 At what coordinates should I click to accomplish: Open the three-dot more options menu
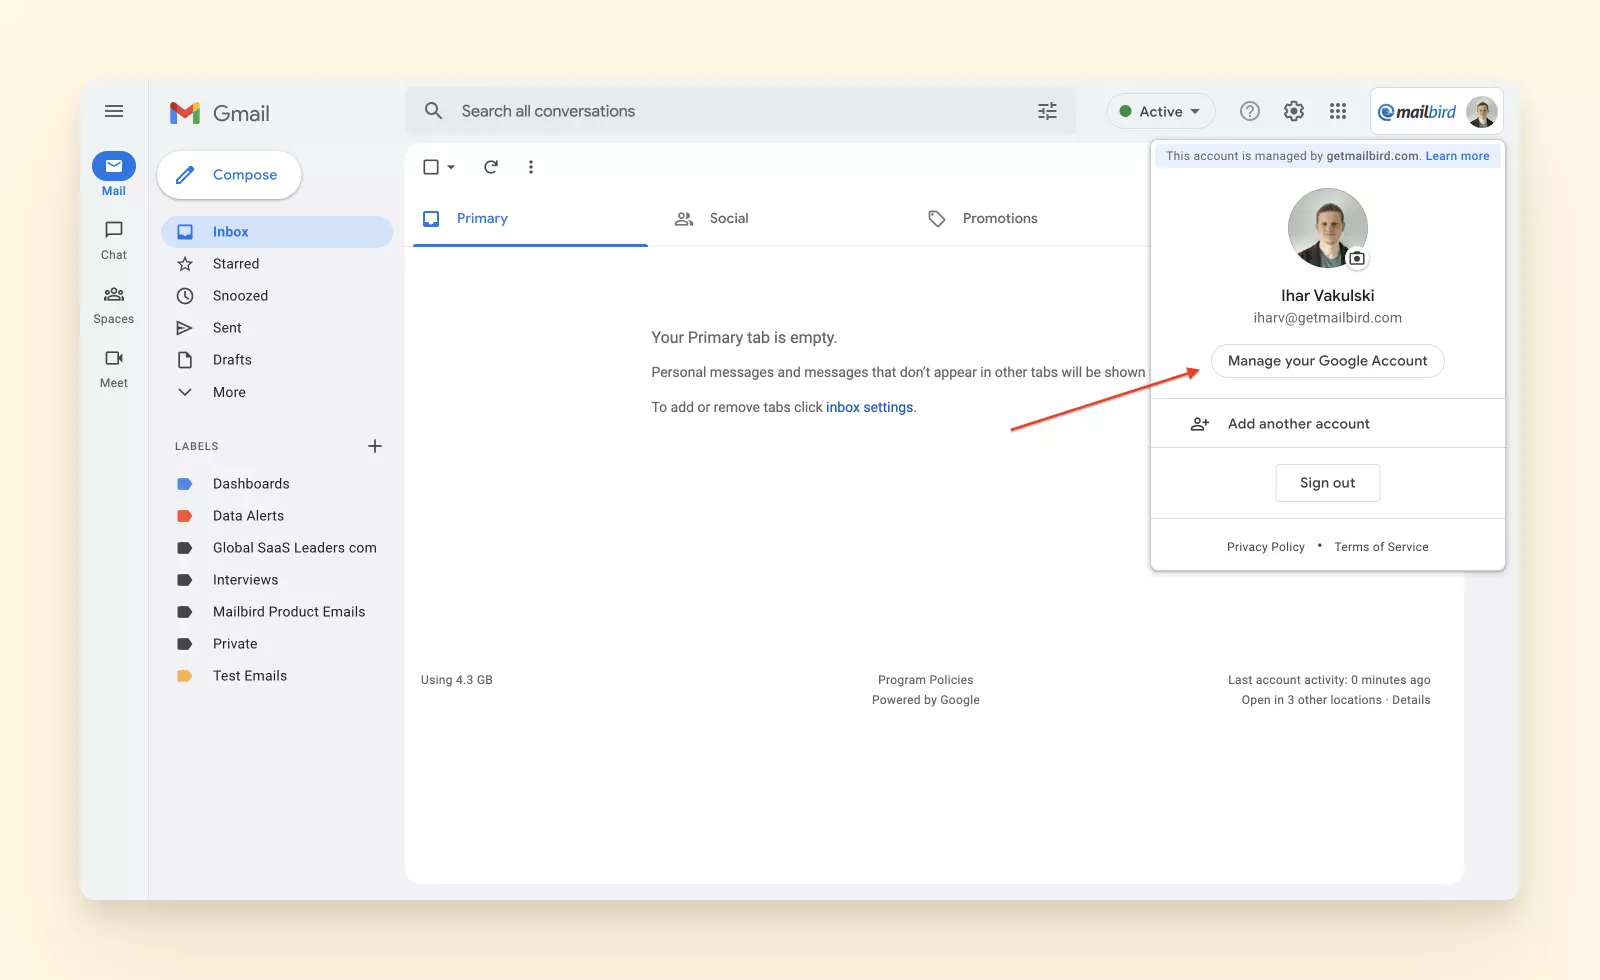531,167
